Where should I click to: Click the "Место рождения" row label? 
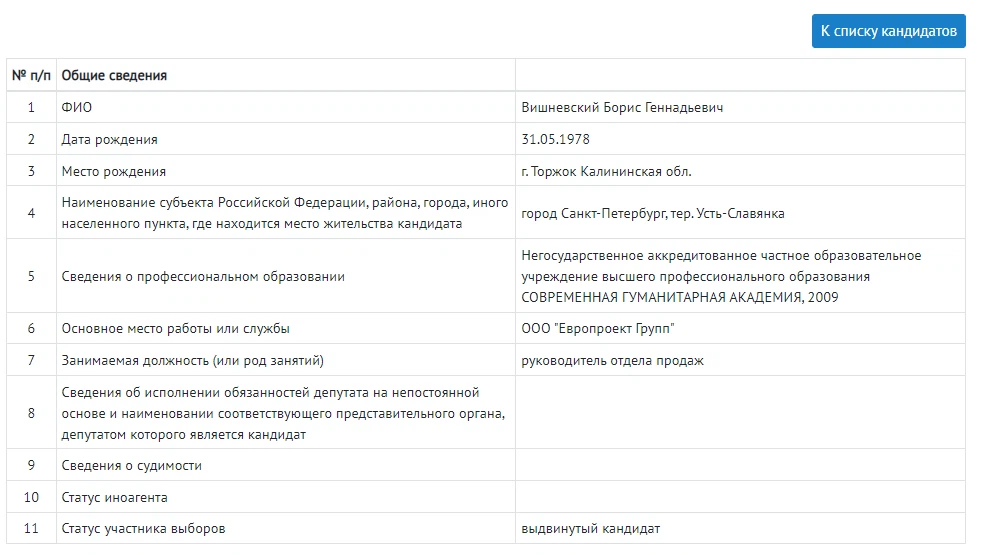point(114,171)
